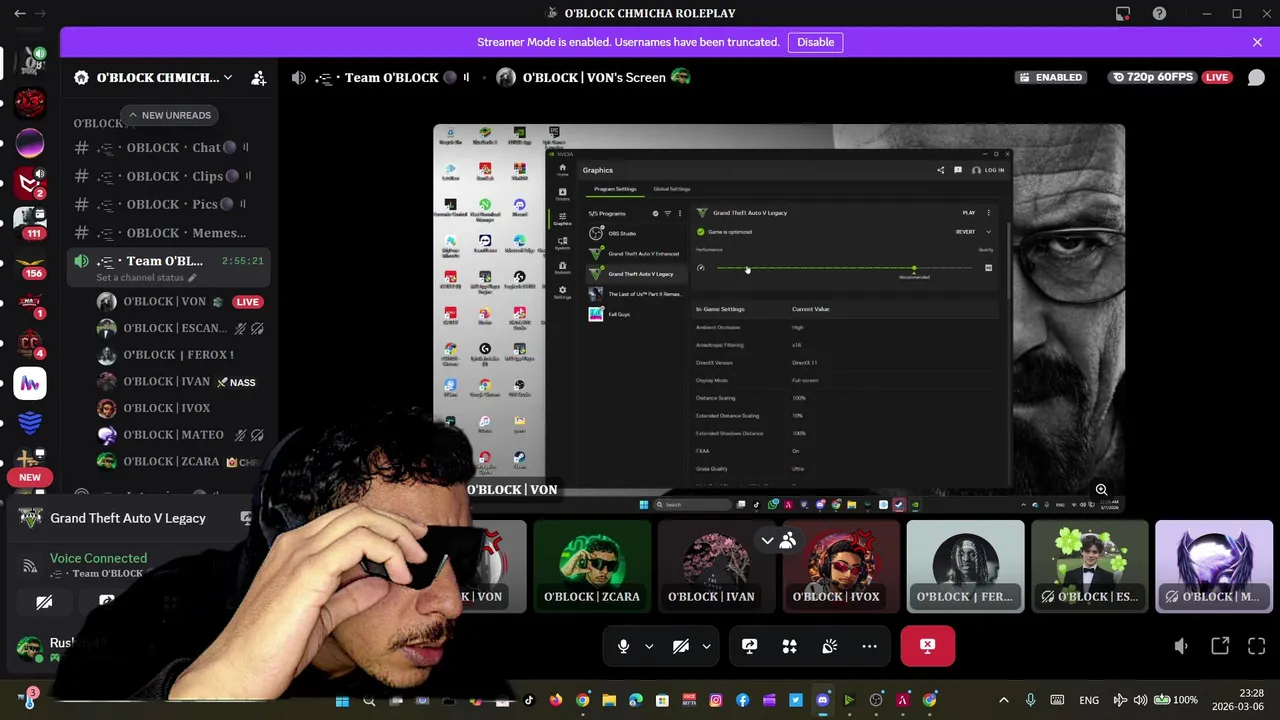
Task: Open the soundboard icon
Action: click(829, 646)
